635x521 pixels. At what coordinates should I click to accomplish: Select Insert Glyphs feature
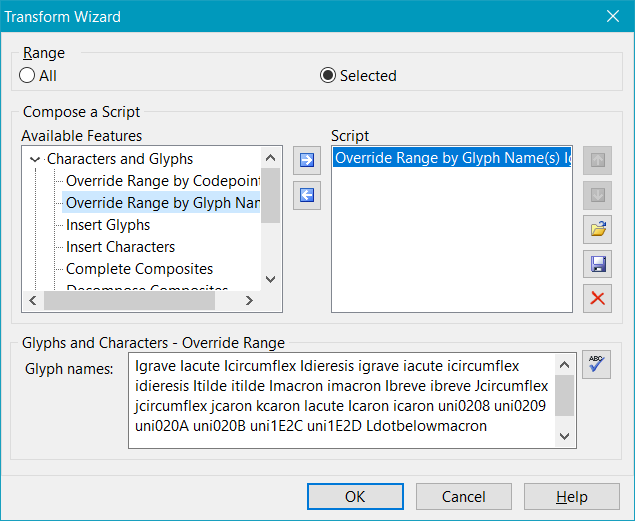point(108,225)
